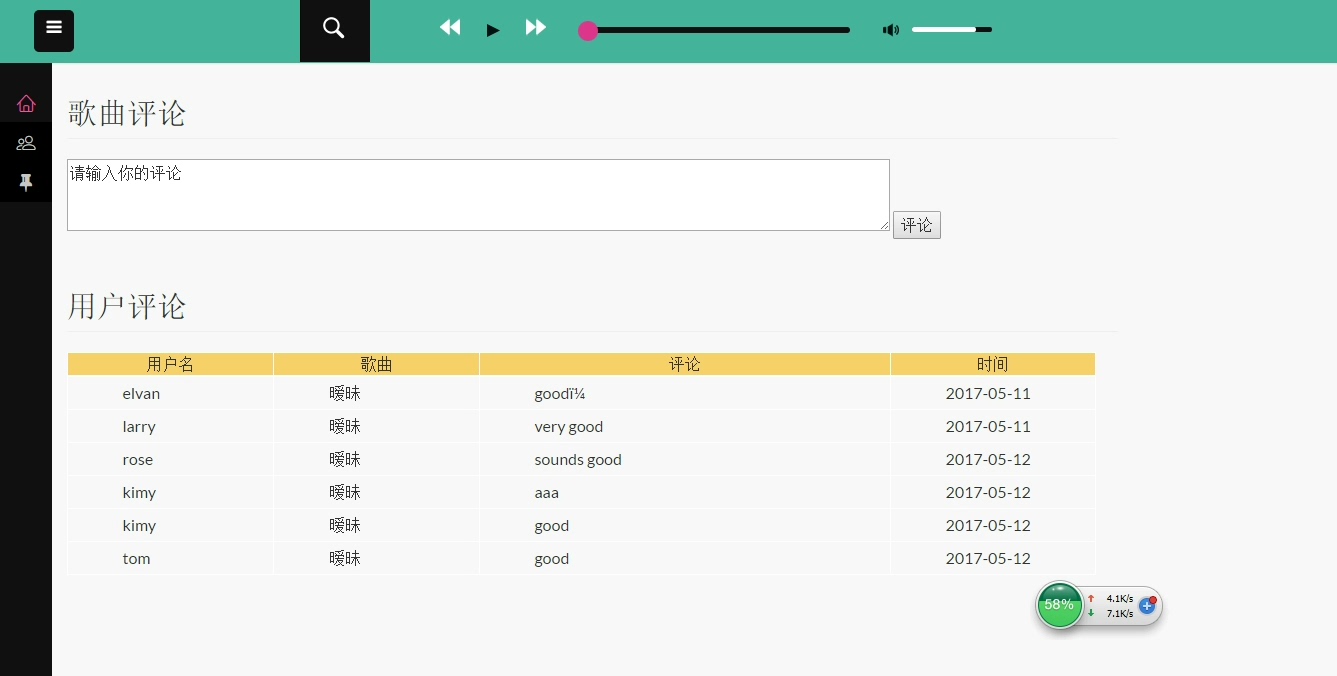Open the users sidebar icon
Viewport: 1337px width, 676px height.
[x=26, y=143]
